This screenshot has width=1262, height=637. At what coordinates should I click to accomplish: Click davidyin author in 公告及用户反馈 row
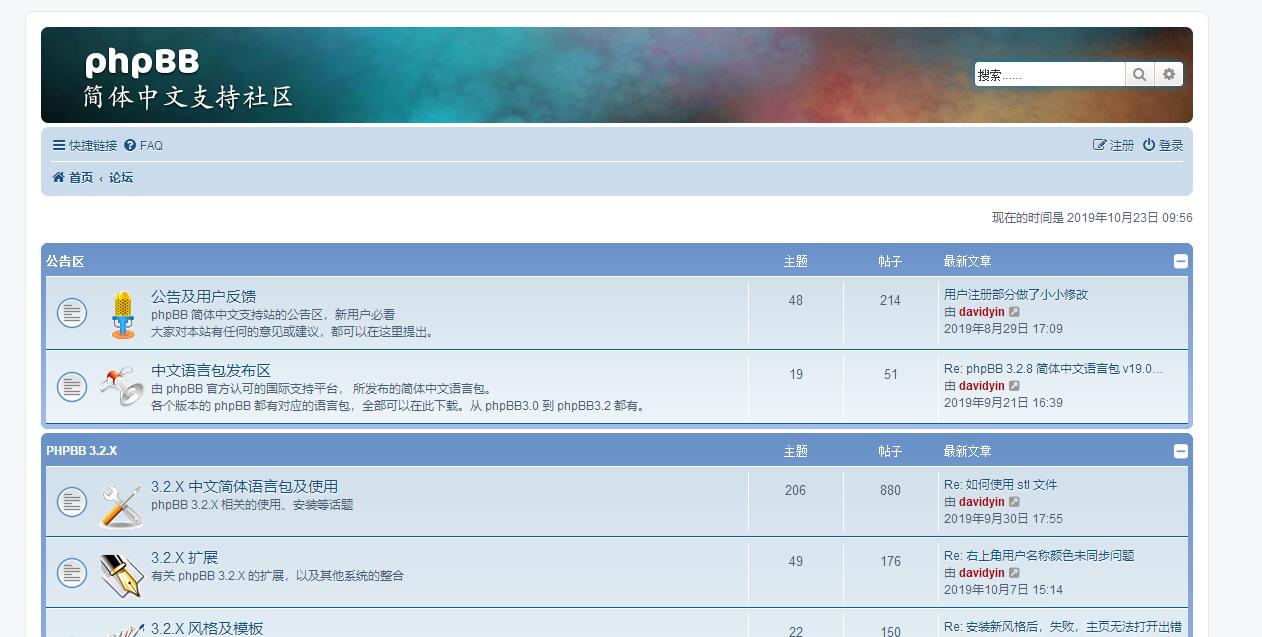(x=982, y=312)
